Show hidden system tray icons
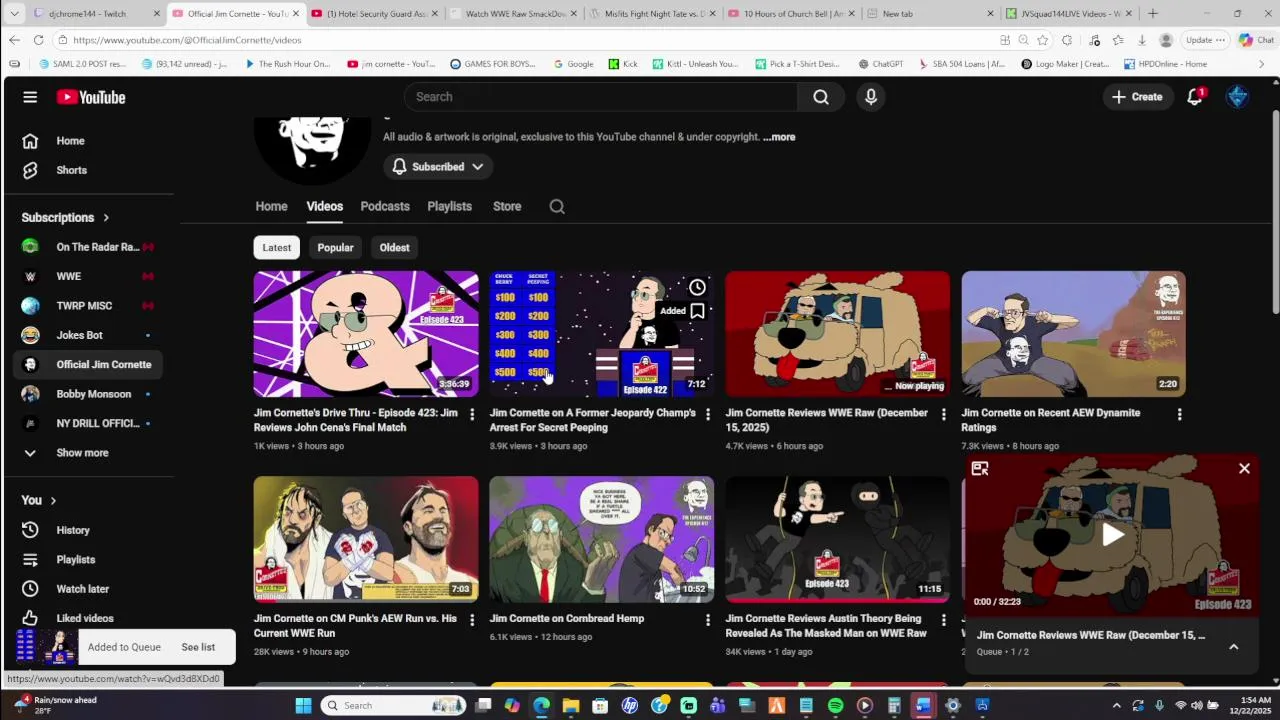The height and width of the screenshot is (720, 1280). pyautogui.click(x=1117, y=705)
